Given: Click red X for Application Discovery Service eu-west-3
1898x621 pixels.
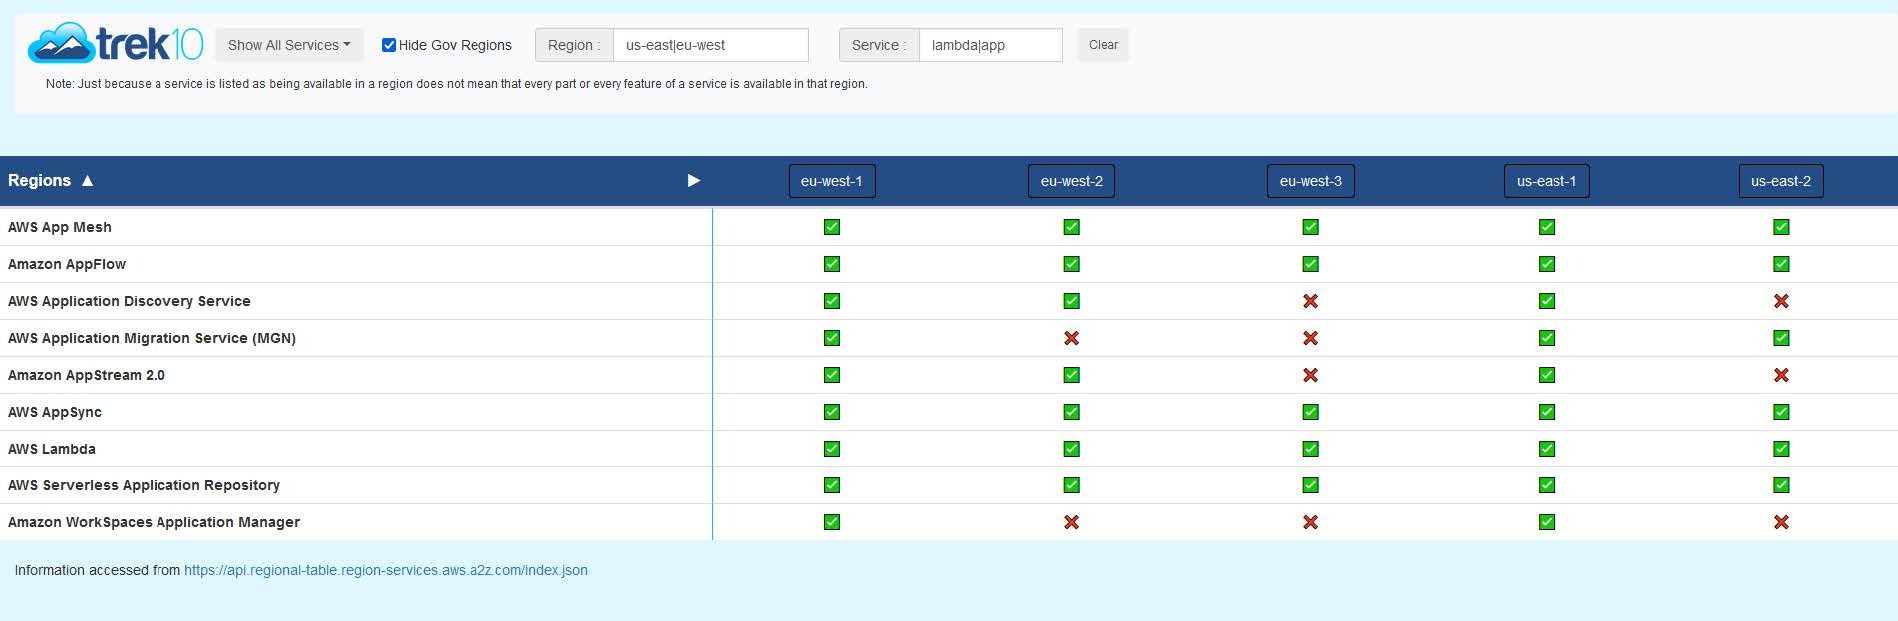Looking at the screenshot, I should tap(1310, 301).
